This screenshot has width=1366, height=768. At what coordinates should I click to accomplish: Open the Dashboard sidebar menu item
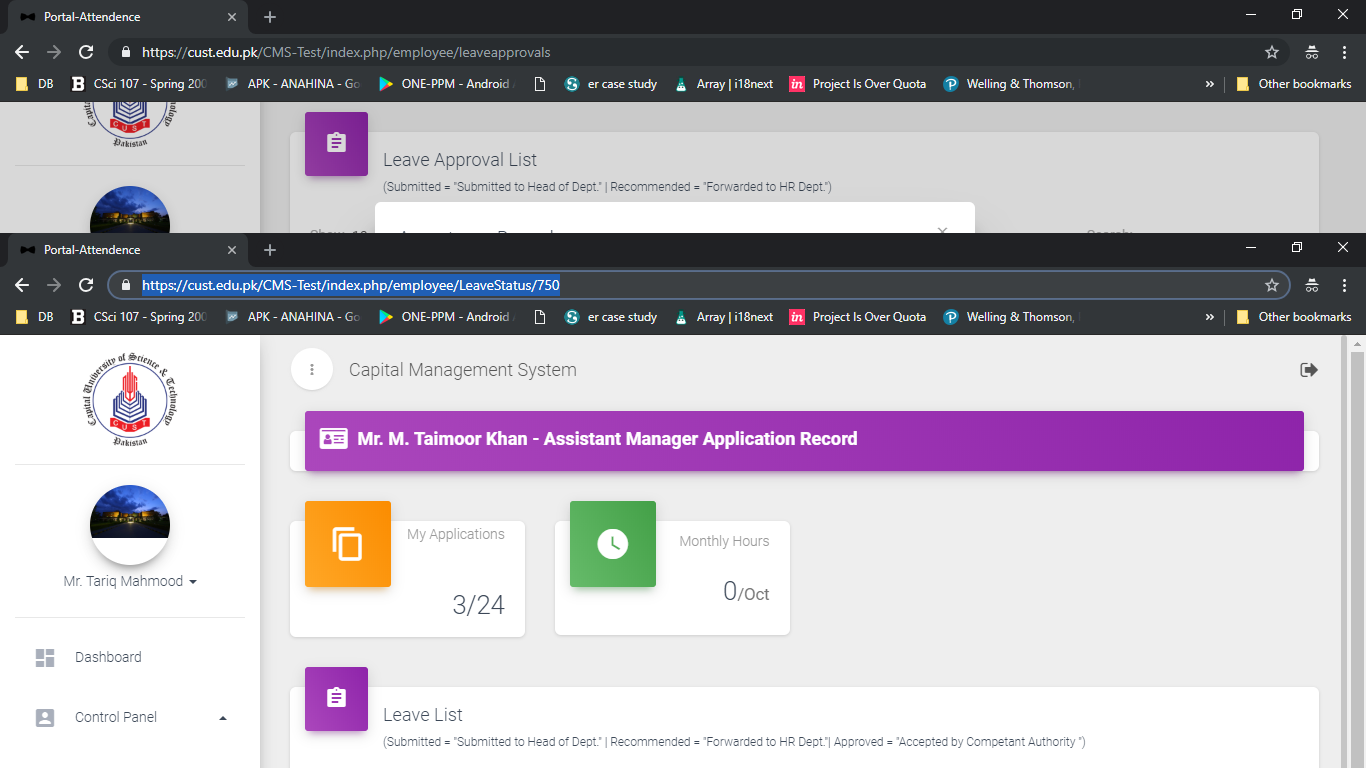[108, 657]
